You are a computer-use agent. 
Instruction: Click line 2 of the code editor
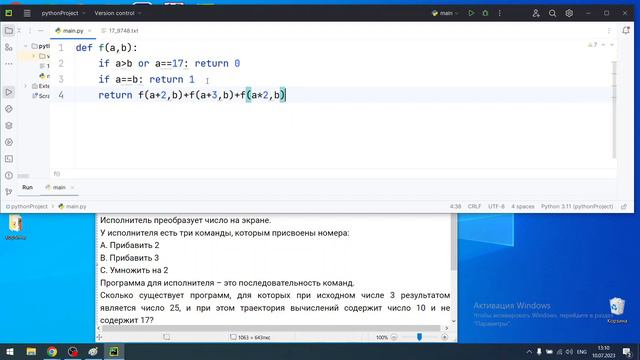tap(169, 64)
